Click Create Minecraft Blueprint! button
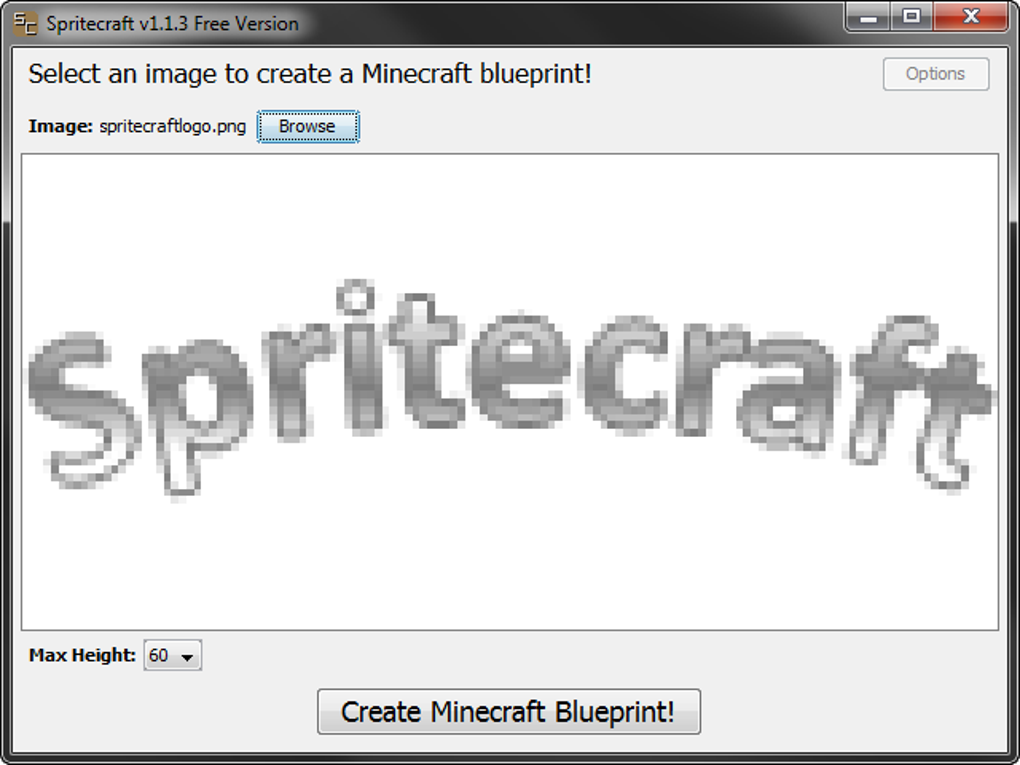Screen dimensions: 1020x765 tap(508, 712)
